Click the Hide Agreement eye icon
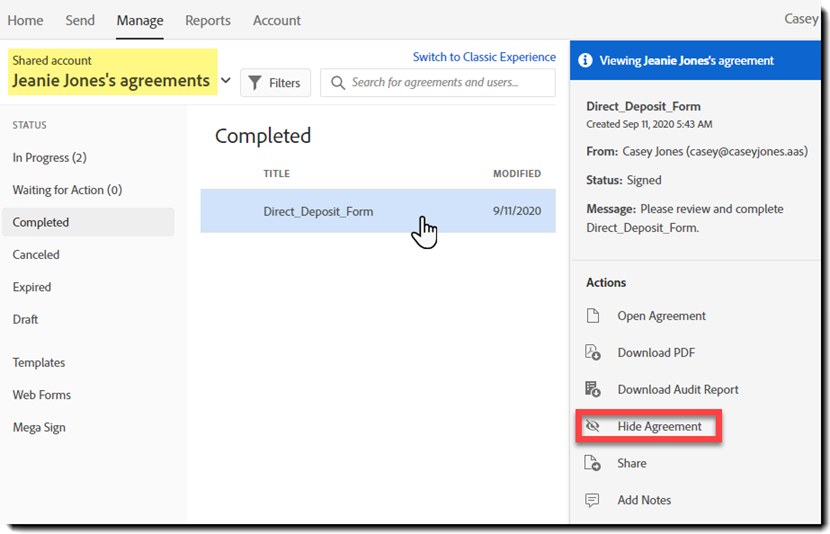 [x=593, y=427]
